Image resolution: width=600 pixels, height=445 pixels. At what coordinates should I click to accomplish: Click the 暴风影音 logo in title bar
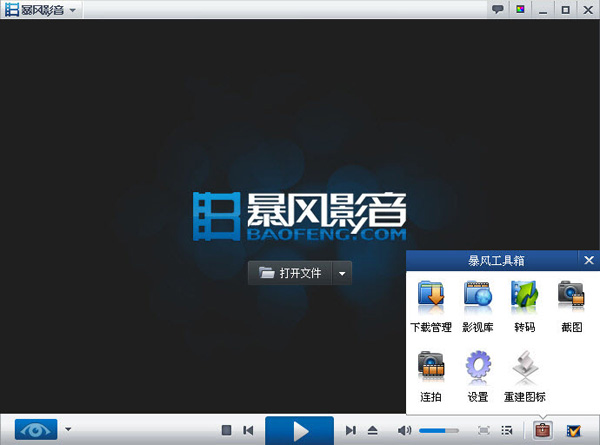pos(34,10)
